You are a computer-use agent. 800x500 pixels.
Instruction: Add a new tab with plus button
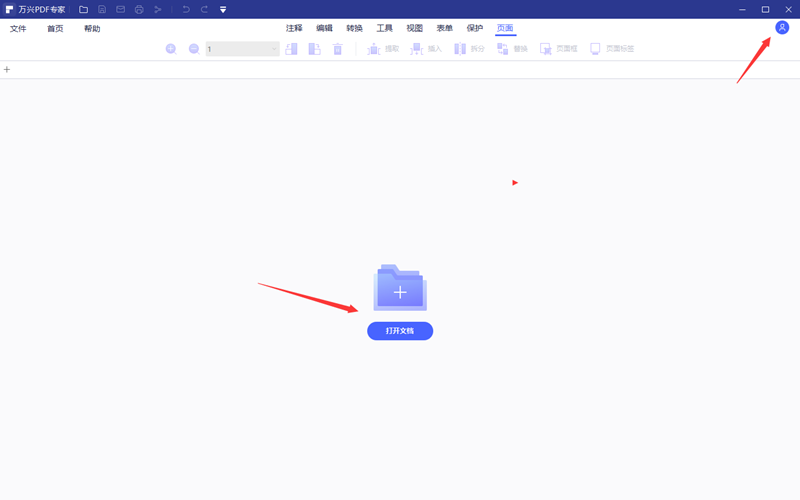(7, 70)
